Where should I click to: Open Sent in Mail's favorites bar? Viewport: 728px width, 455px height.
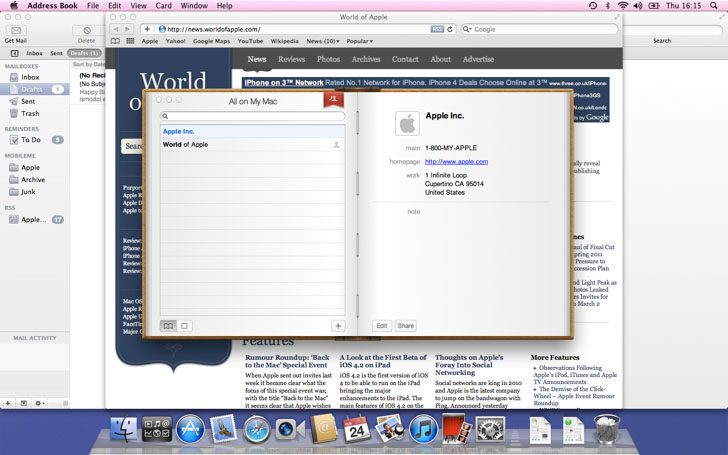[56, 53]
